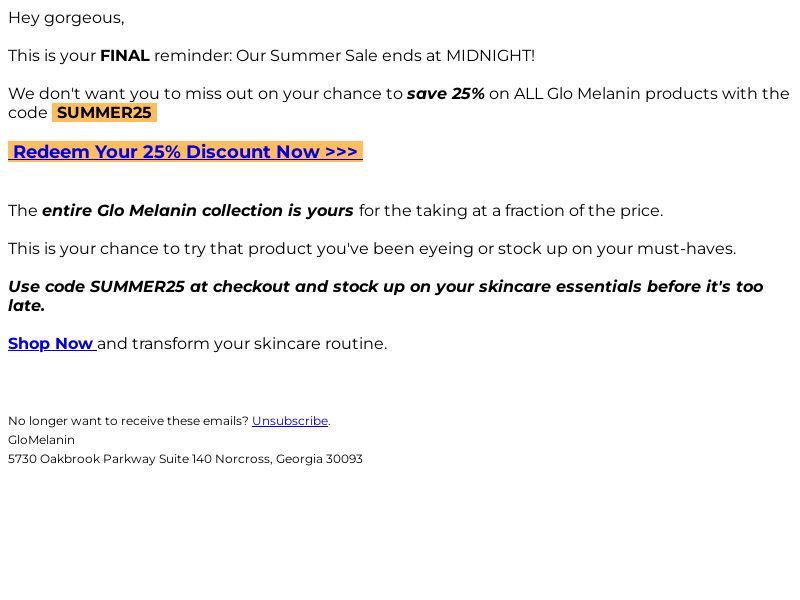Click the 'stock up on your must-haves' sentence

(617, 249)
